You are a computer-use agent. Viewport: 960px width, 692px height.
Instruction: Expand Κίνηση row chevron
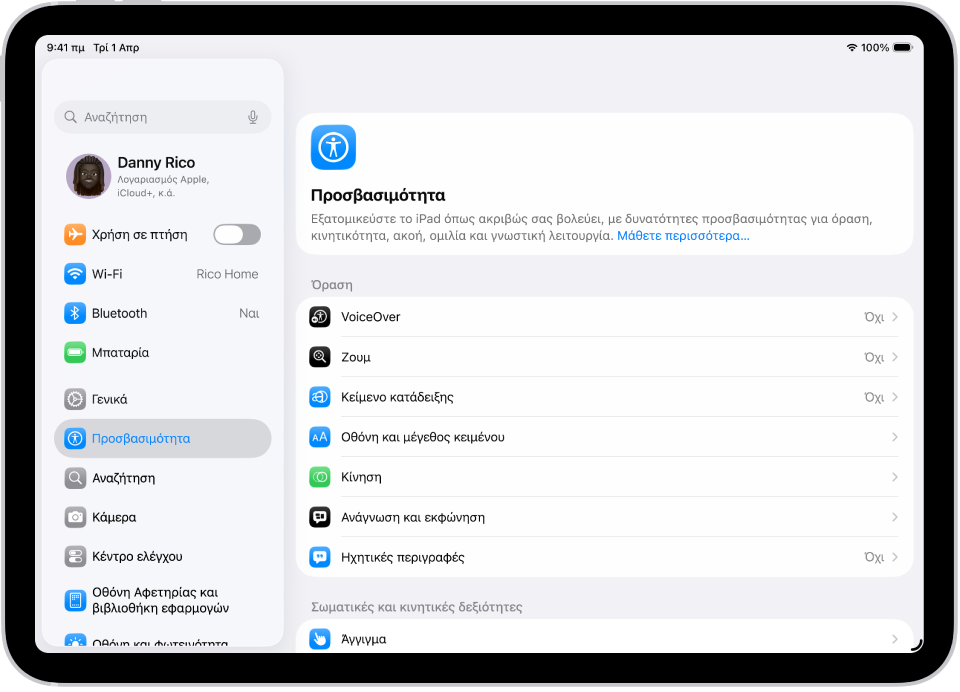pos(894,477)
